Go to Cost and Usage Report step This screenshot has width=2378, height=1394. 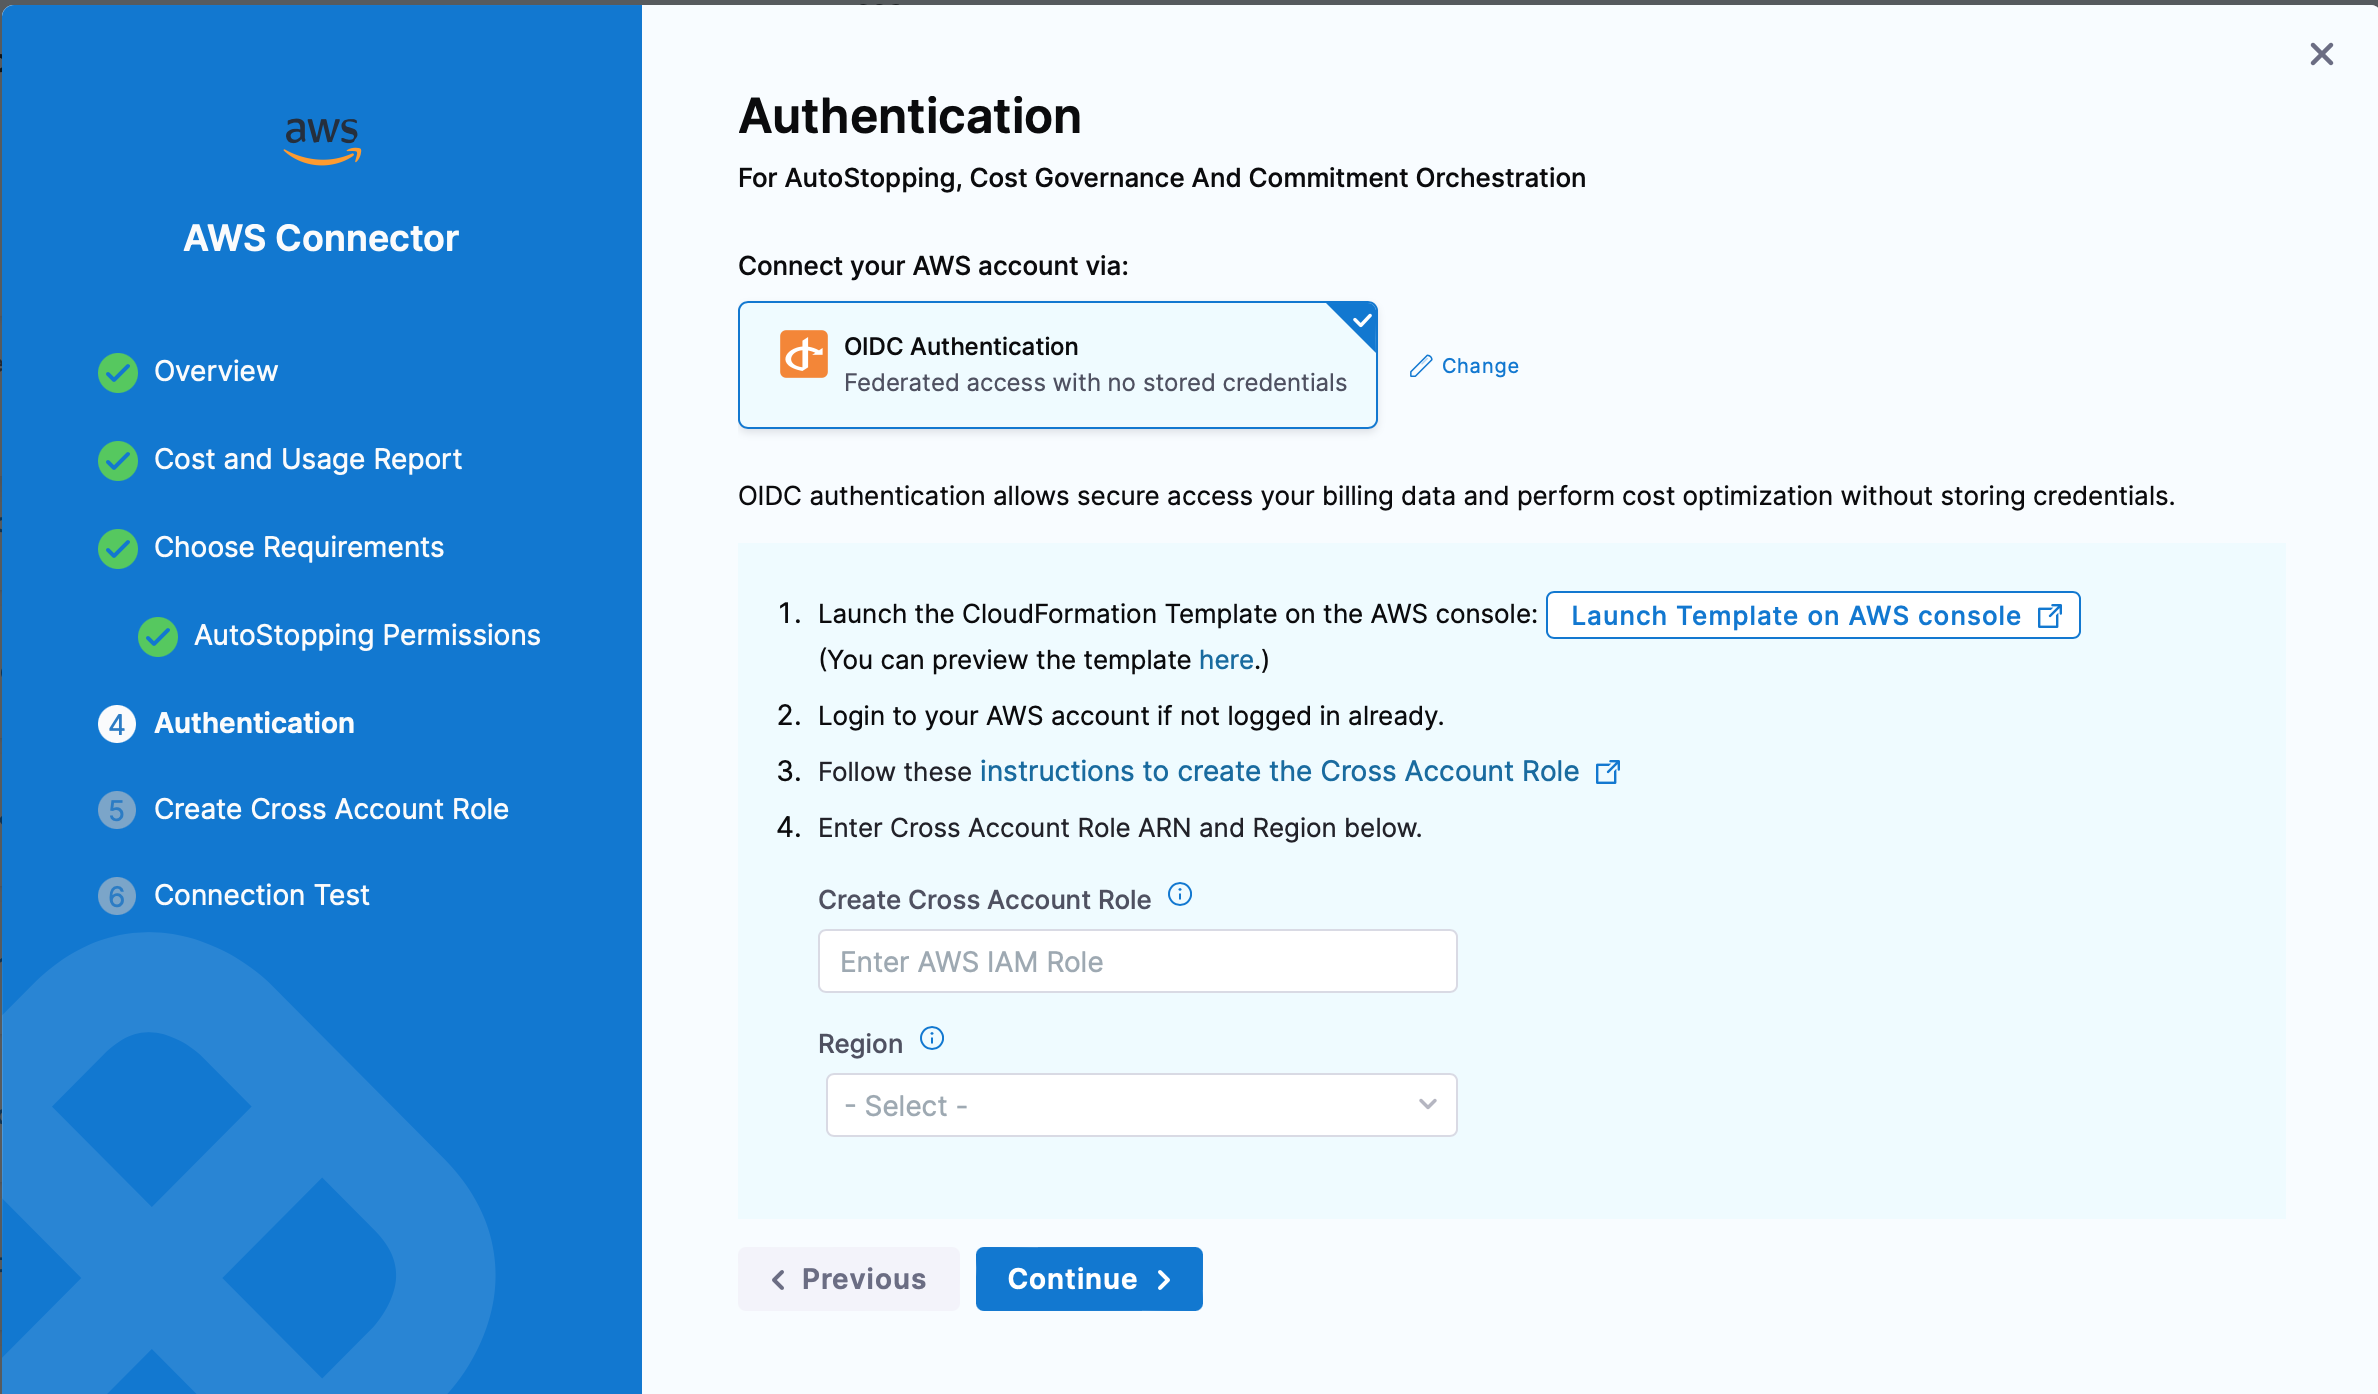307,460
